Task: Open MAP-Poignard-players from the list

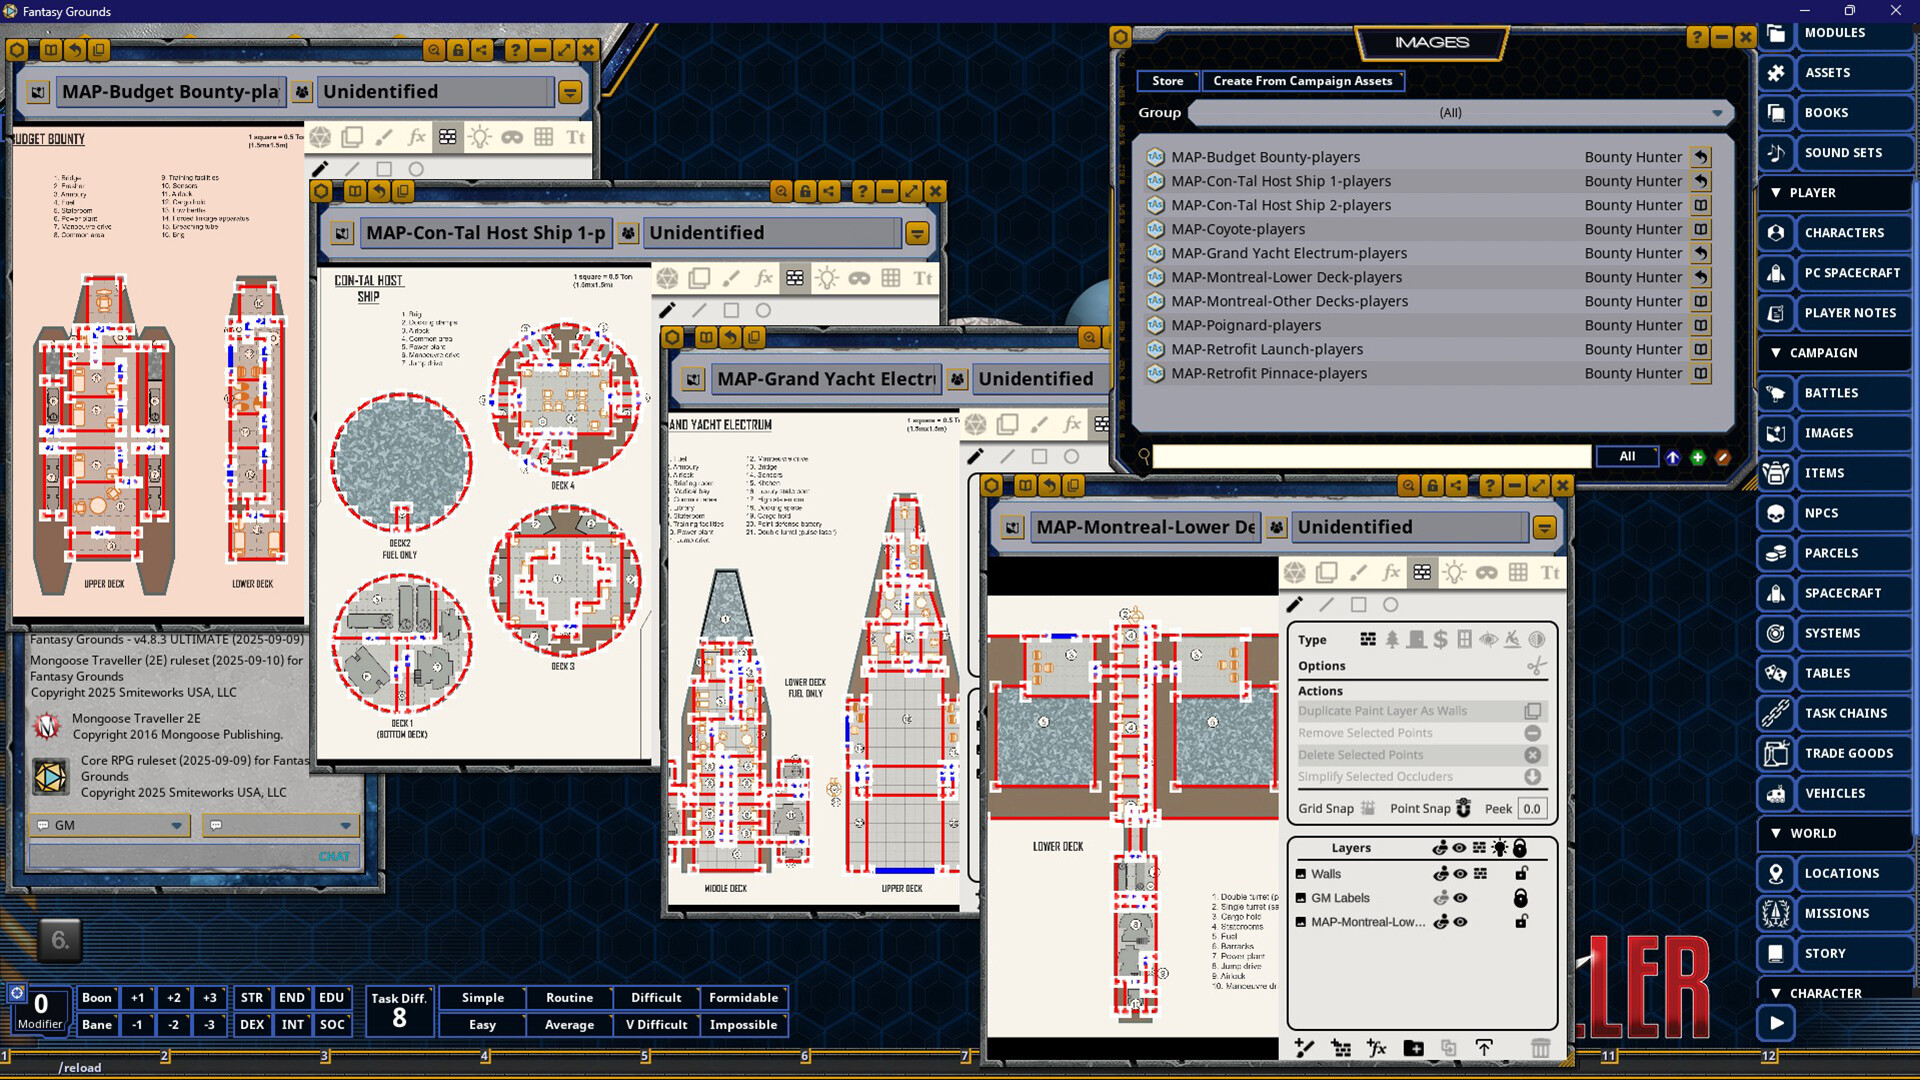Action: pos(1246,325)
